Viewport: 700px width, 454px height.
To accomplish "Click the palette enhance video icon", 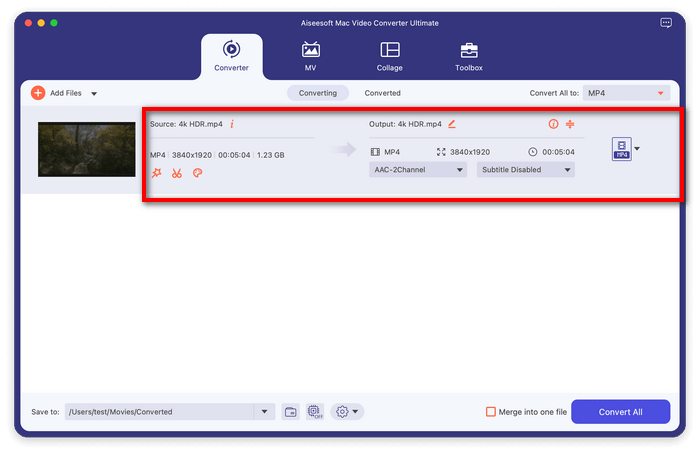I will 197,173.
